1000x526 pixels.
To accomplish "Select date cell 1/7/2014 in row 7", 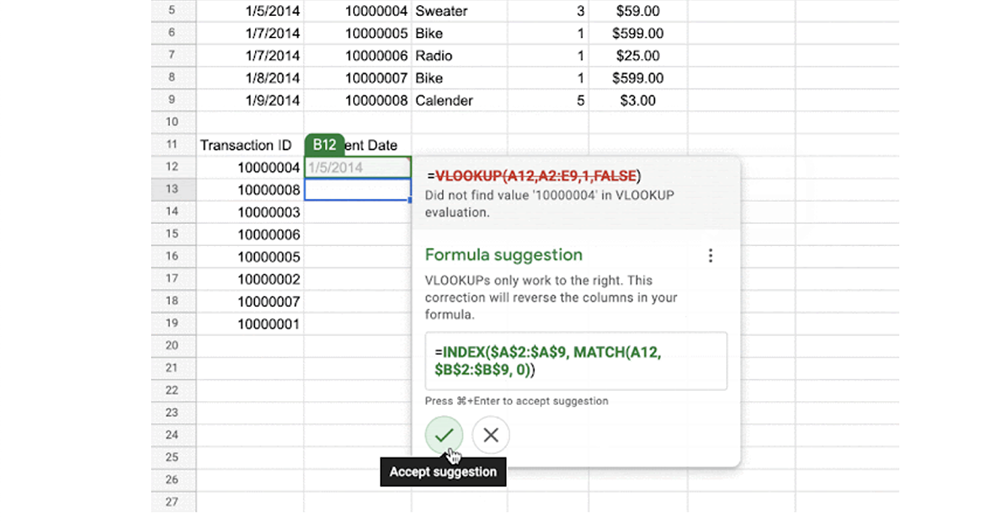I will 250,55.
